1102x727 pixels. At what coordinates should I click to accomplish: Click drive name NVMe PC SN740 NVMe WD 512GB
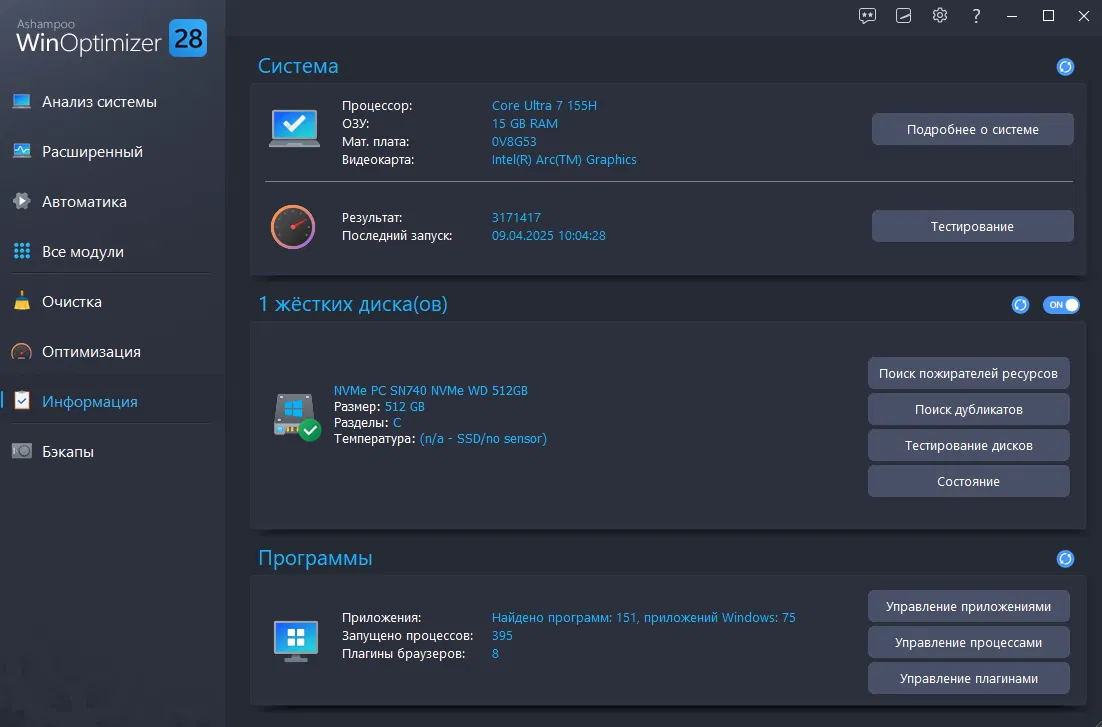pos(430,390)
